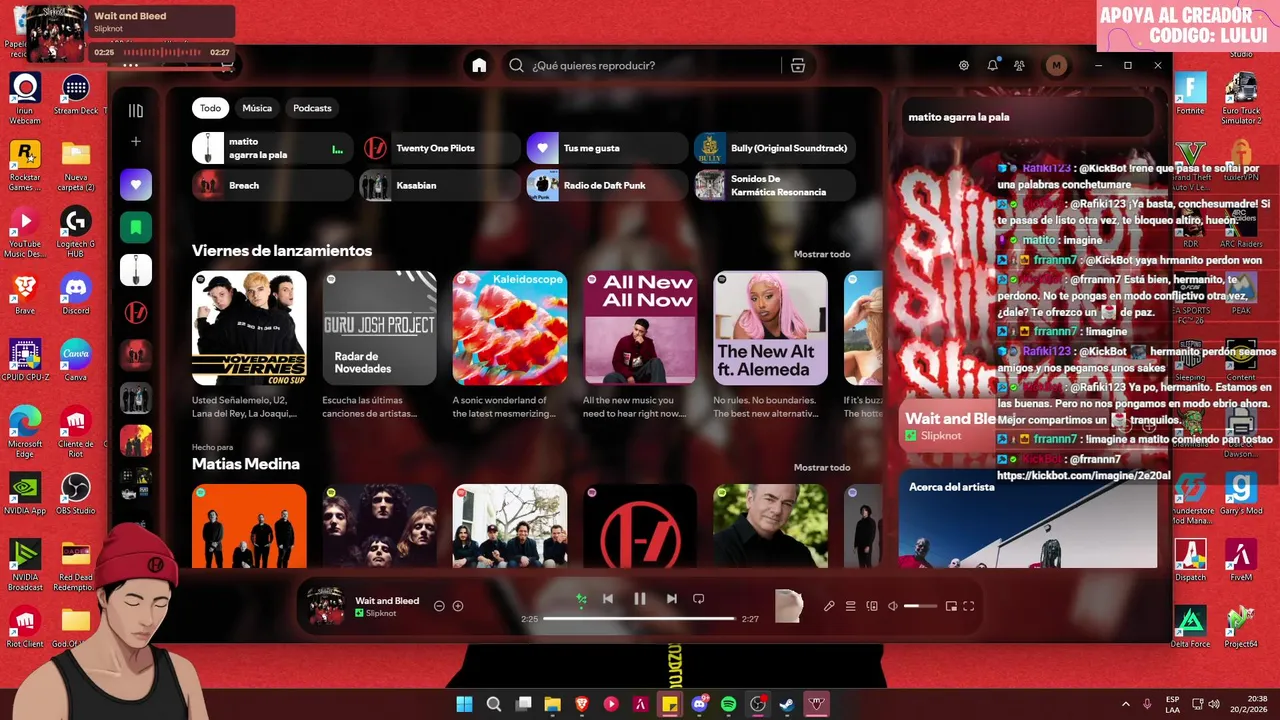Open the Kaleidoscope playlist card

[510, 328]
